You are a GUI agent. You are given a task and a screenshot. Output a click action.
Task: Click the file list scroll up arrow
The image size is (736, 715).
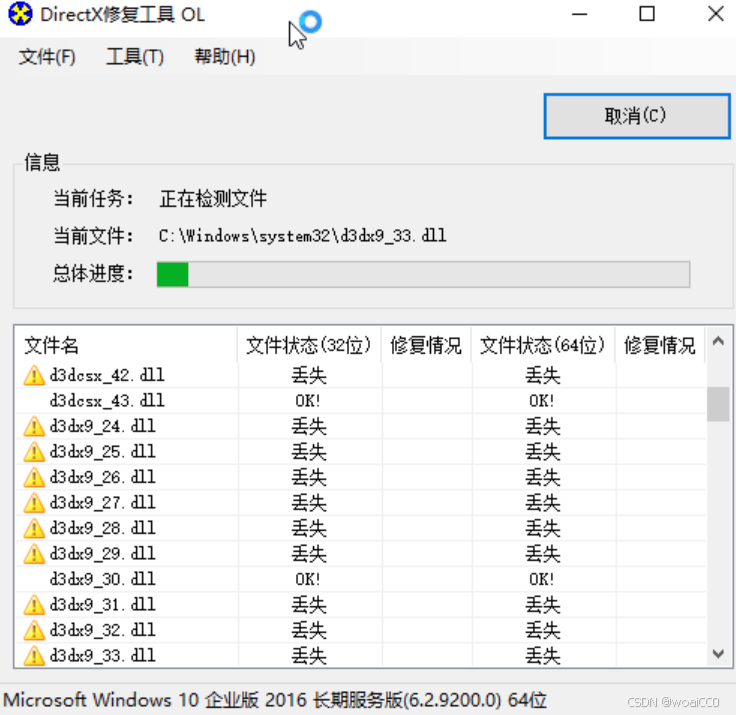pos(718,341)
